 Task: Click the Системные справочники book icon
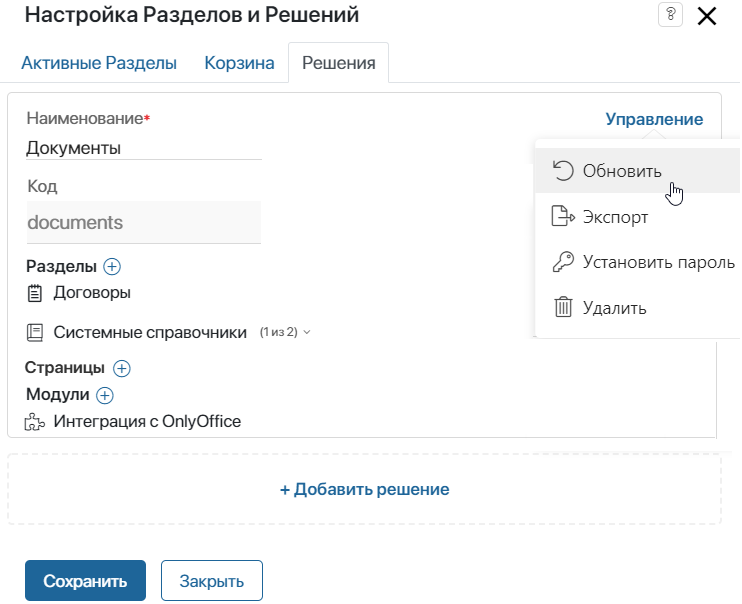point(35,333)
